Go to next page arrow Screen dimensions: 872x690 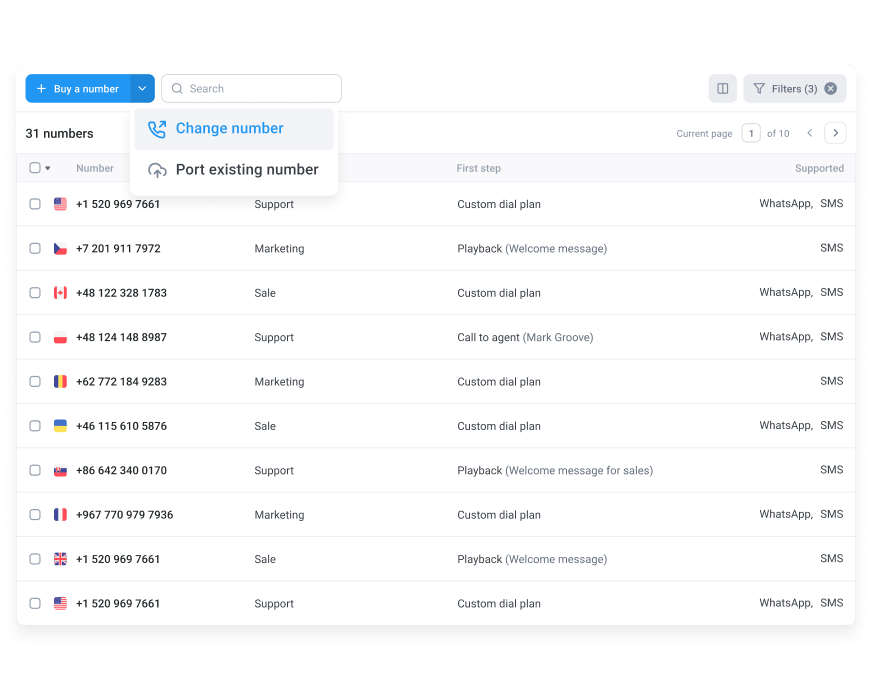point(835,133)
